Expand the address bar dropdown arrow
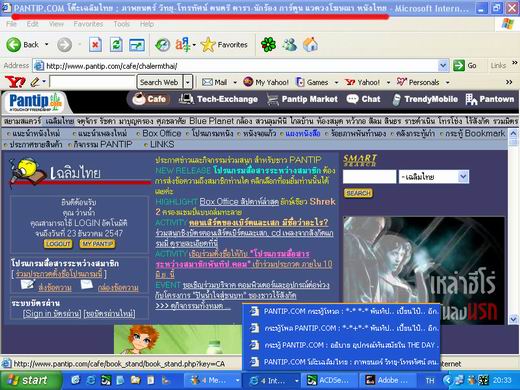The width and height of the screenshot is (520, 390). [x=443, y=66]
